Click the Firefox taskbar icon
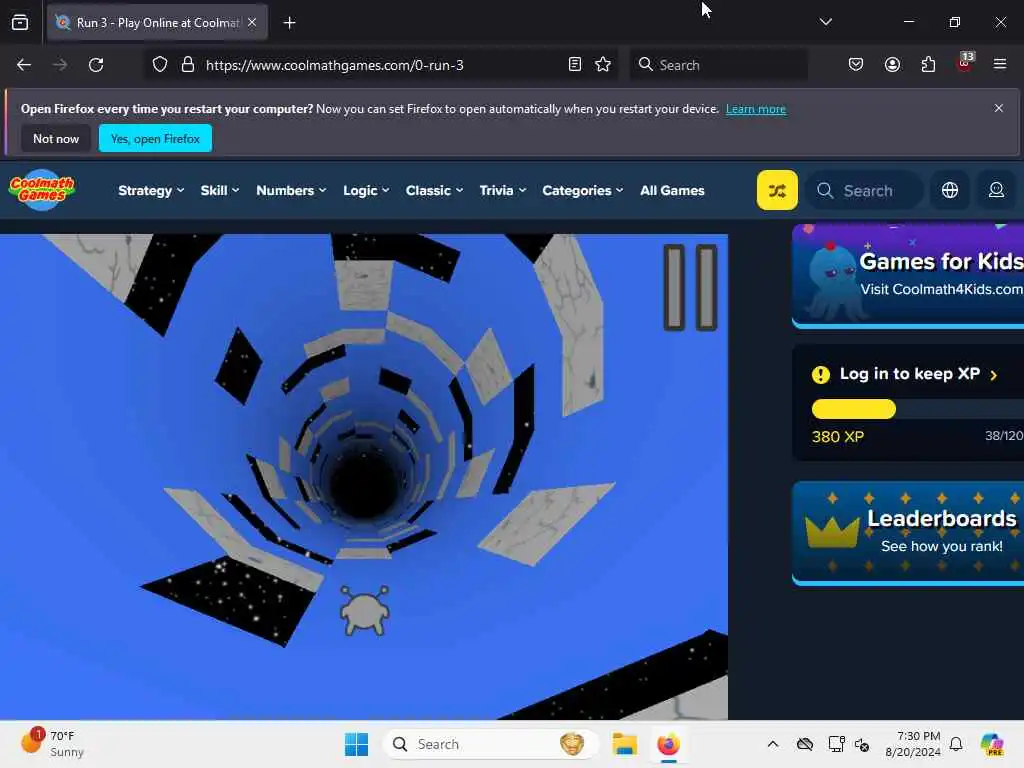This screenshot has width=1024, height=768. click(x=668, y=744)
